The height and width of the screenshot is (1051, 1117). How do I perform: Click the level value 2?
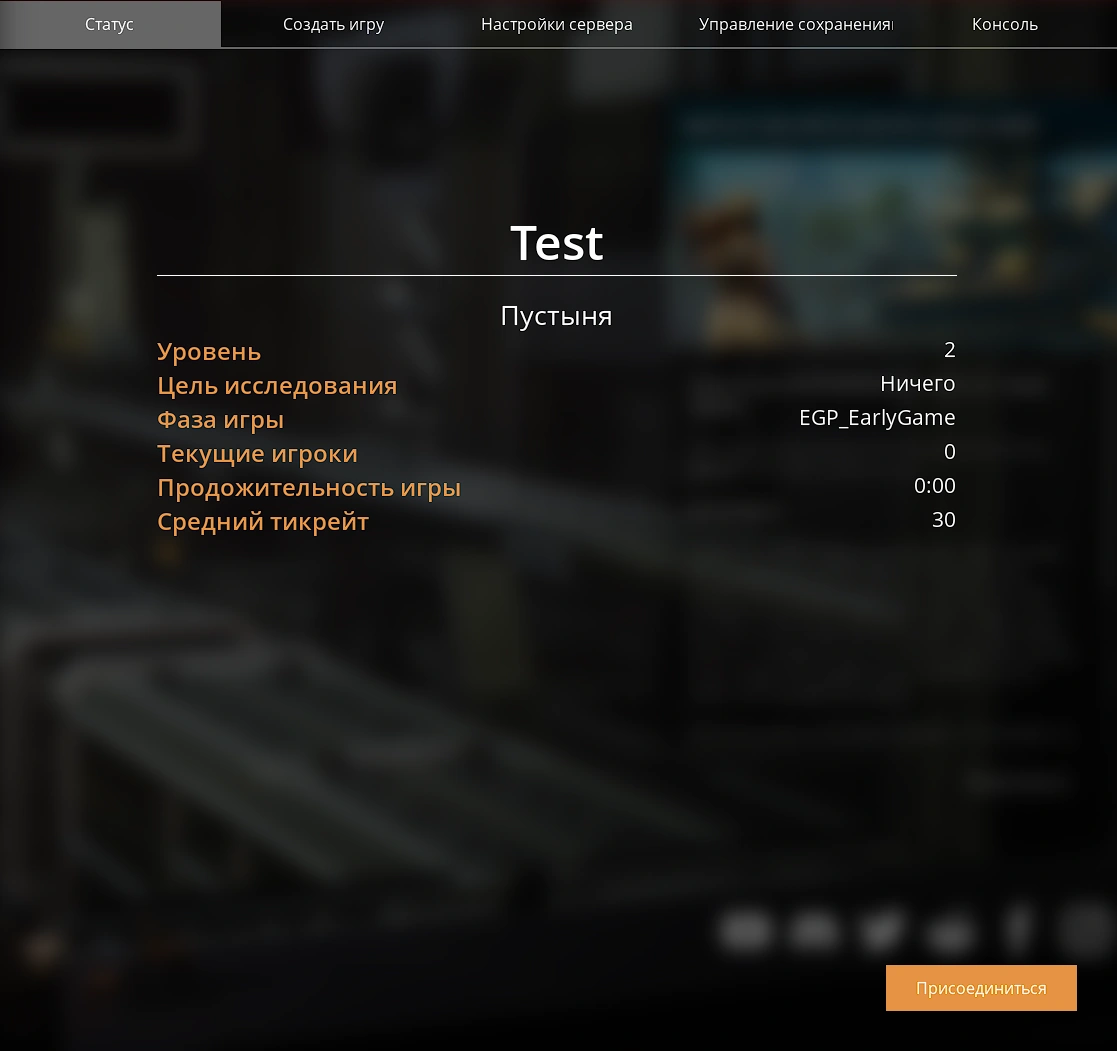(949, 350)
